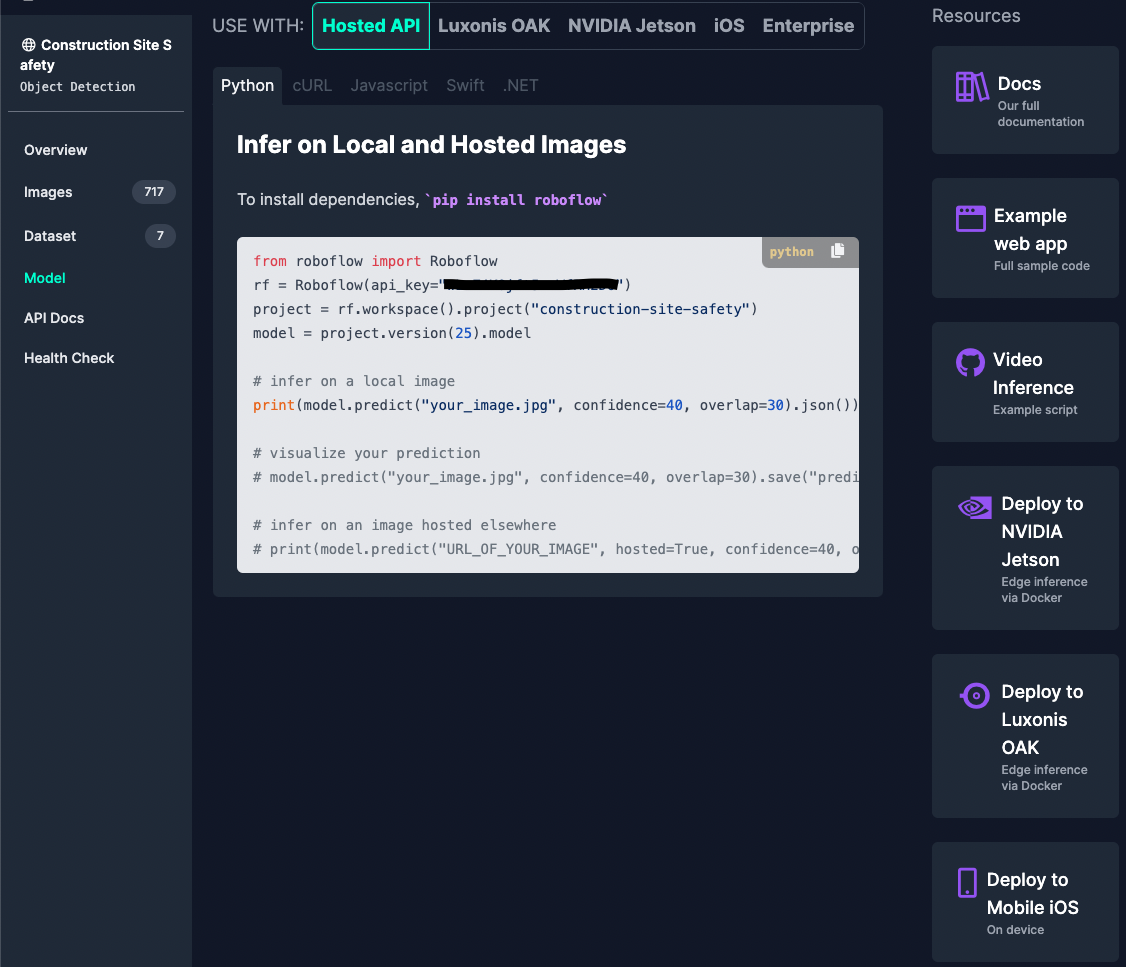This screenshot has height=967, width=1126.
Task: Click the Docs books icon
Action: click(x=972, y=88)
